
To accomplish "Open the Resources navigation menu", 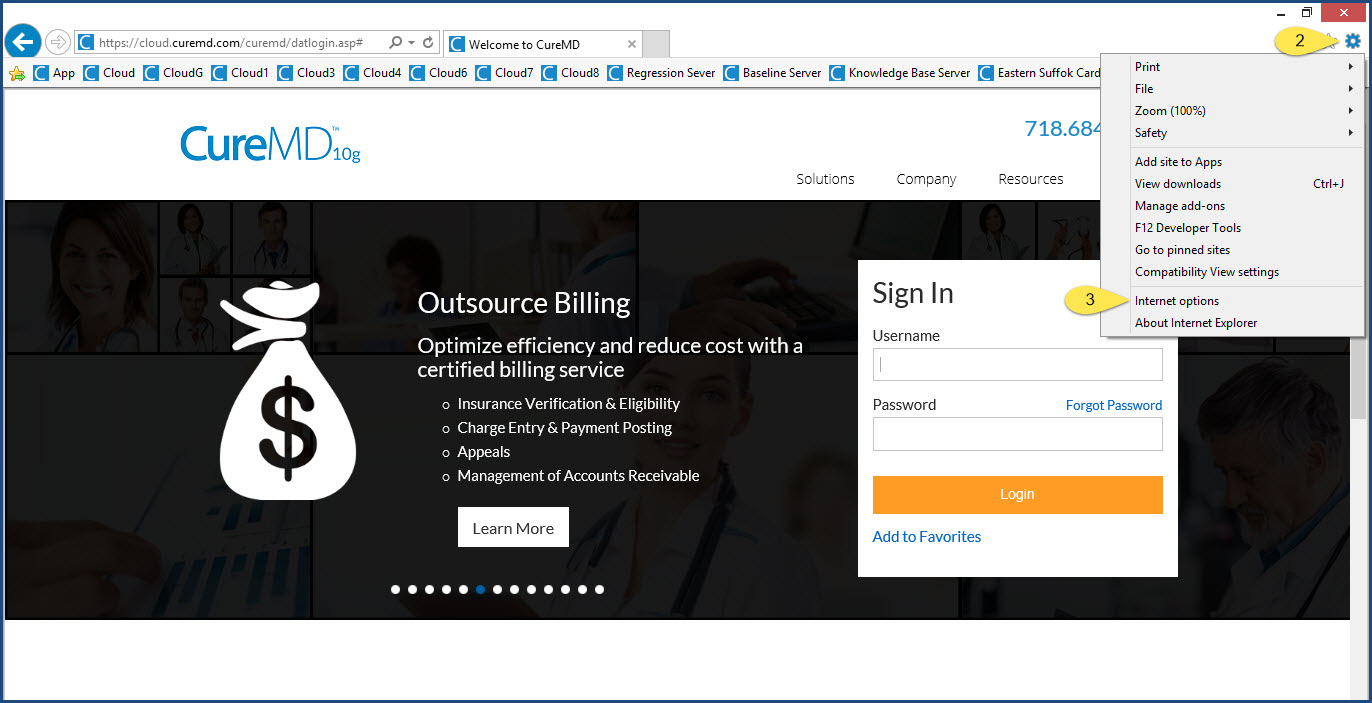I will [1030, 179].
